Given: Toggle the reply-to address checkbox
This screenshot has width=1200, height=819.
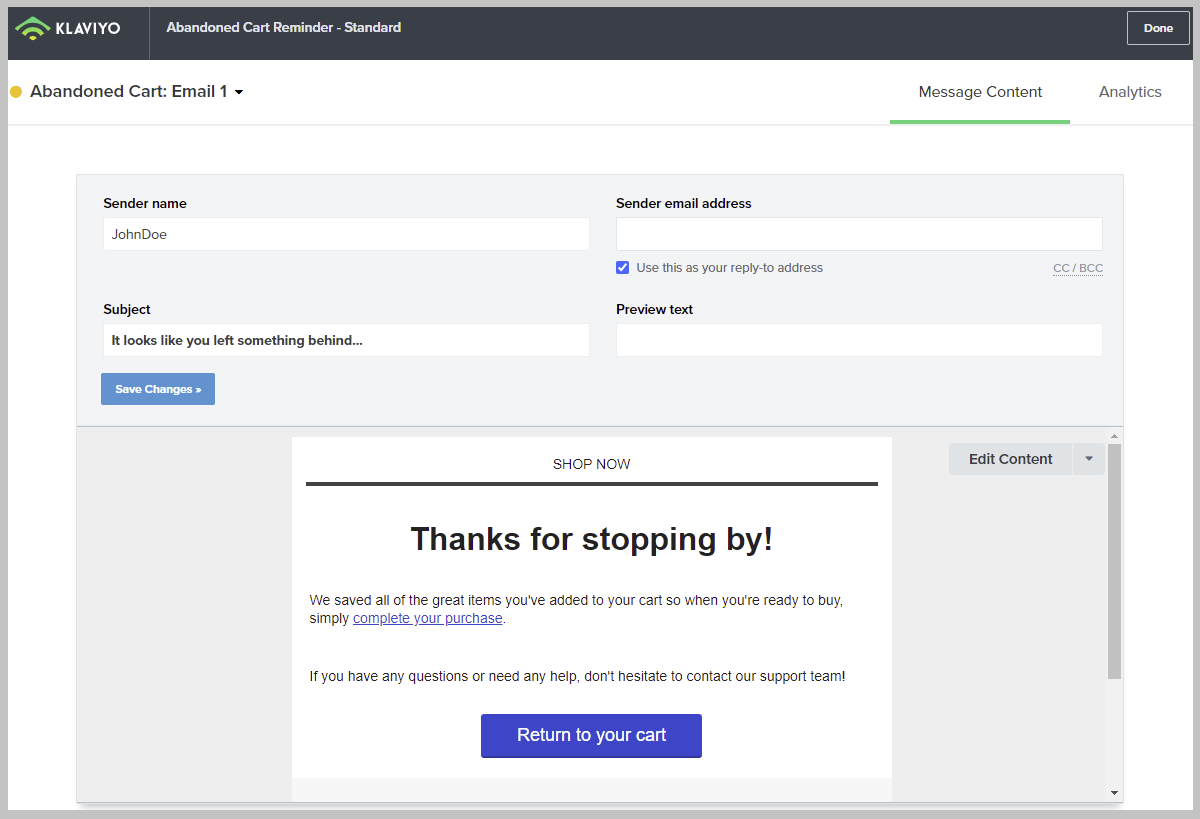Looking at the screenshot, I should point(623,268).
